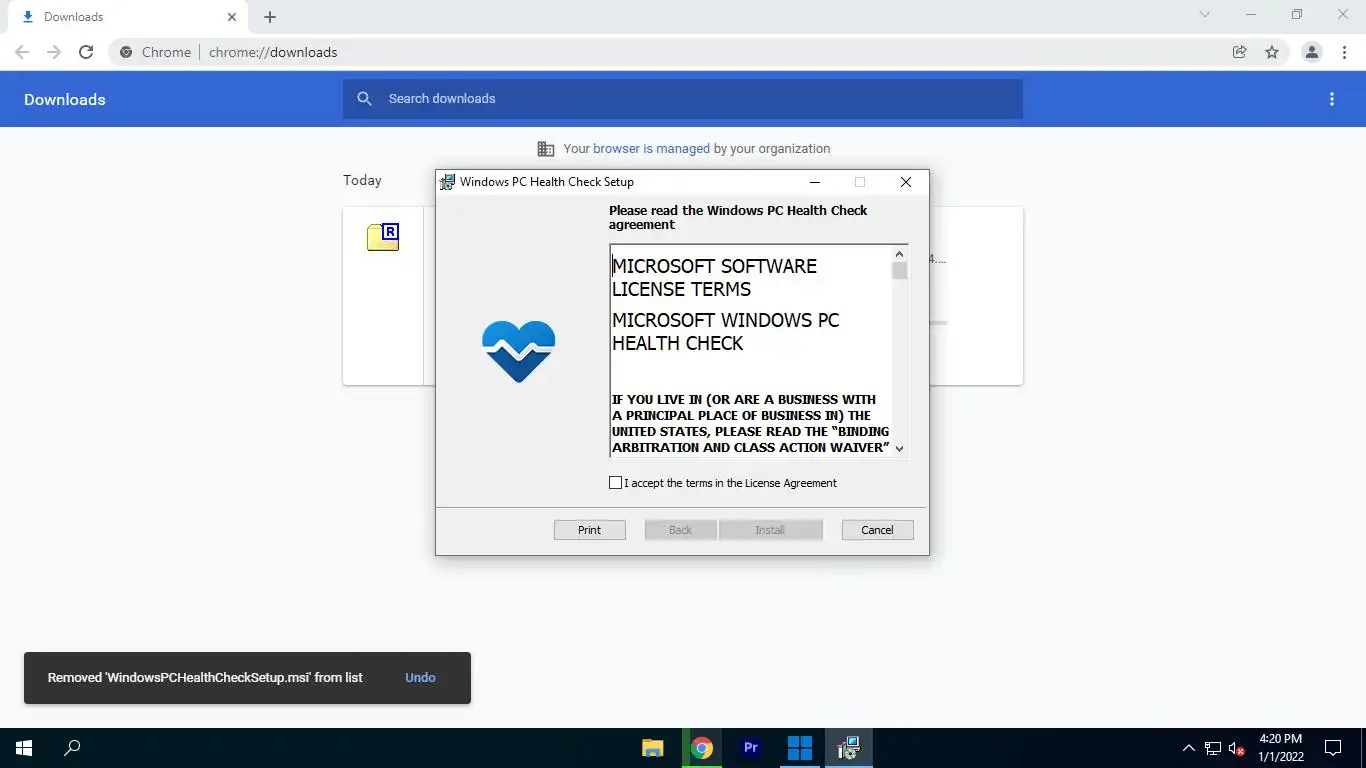Reload the Chrome page
This screenshot has height=768, width=1366.
(x=86, y=52)
